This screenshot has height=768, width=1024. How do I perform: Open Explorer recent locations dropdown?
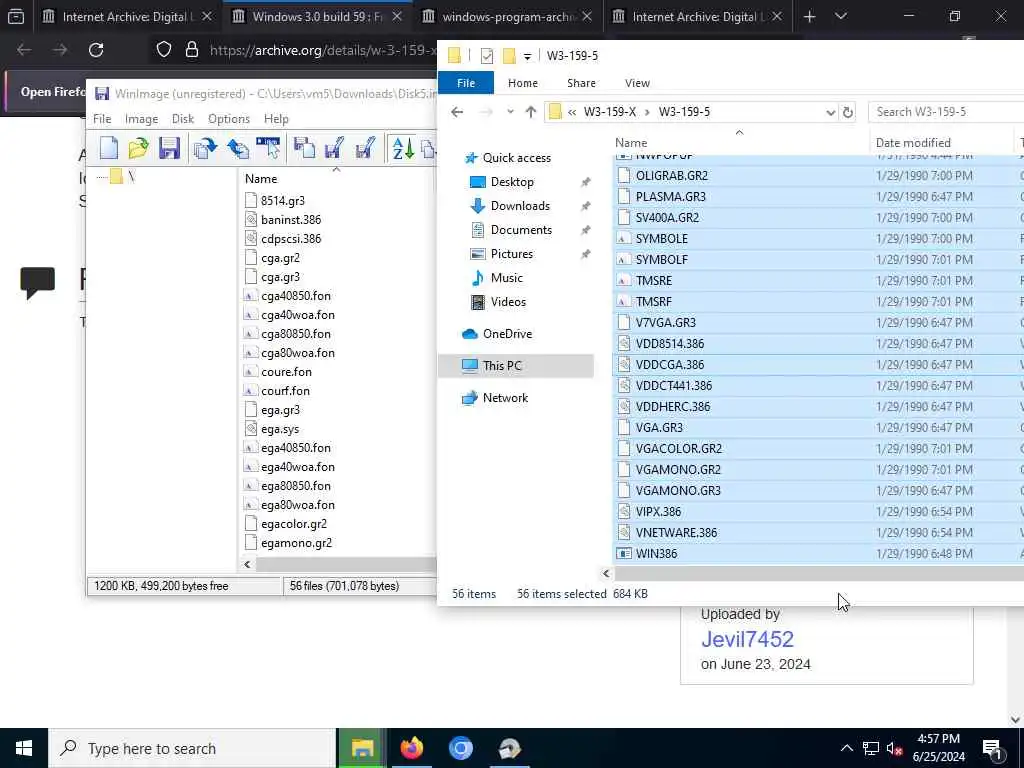tap(510, 112)
